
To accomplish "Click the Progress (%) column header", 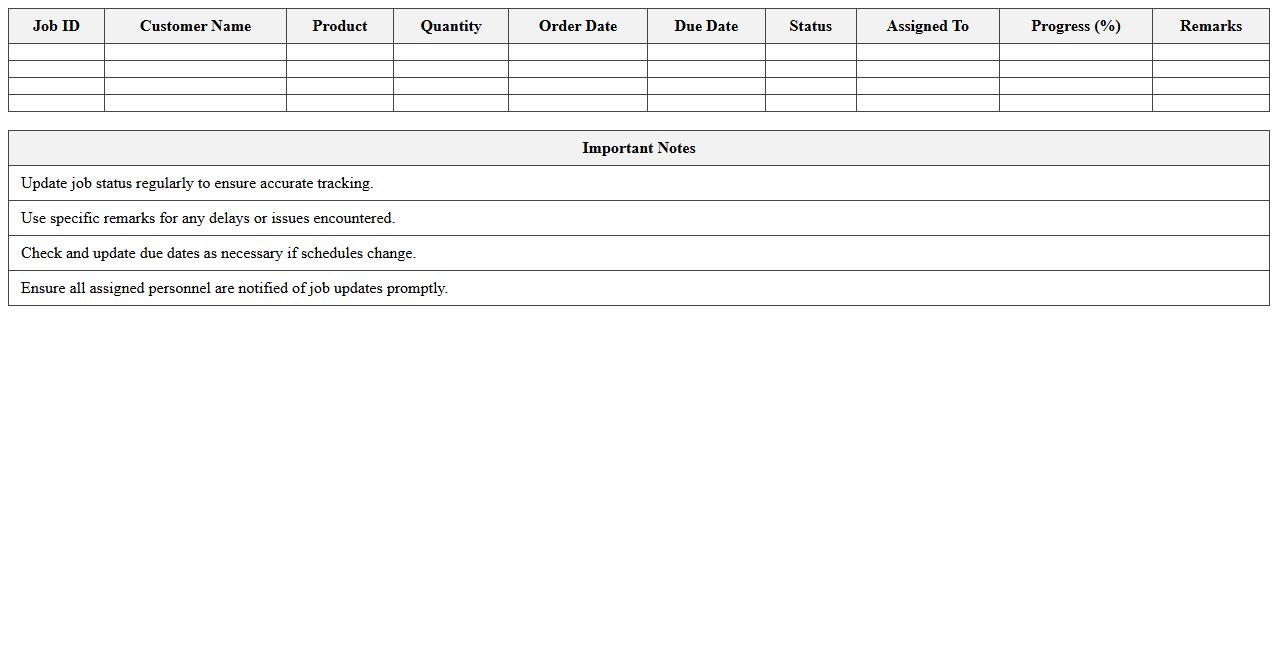I will click(x=1075, y=26).
